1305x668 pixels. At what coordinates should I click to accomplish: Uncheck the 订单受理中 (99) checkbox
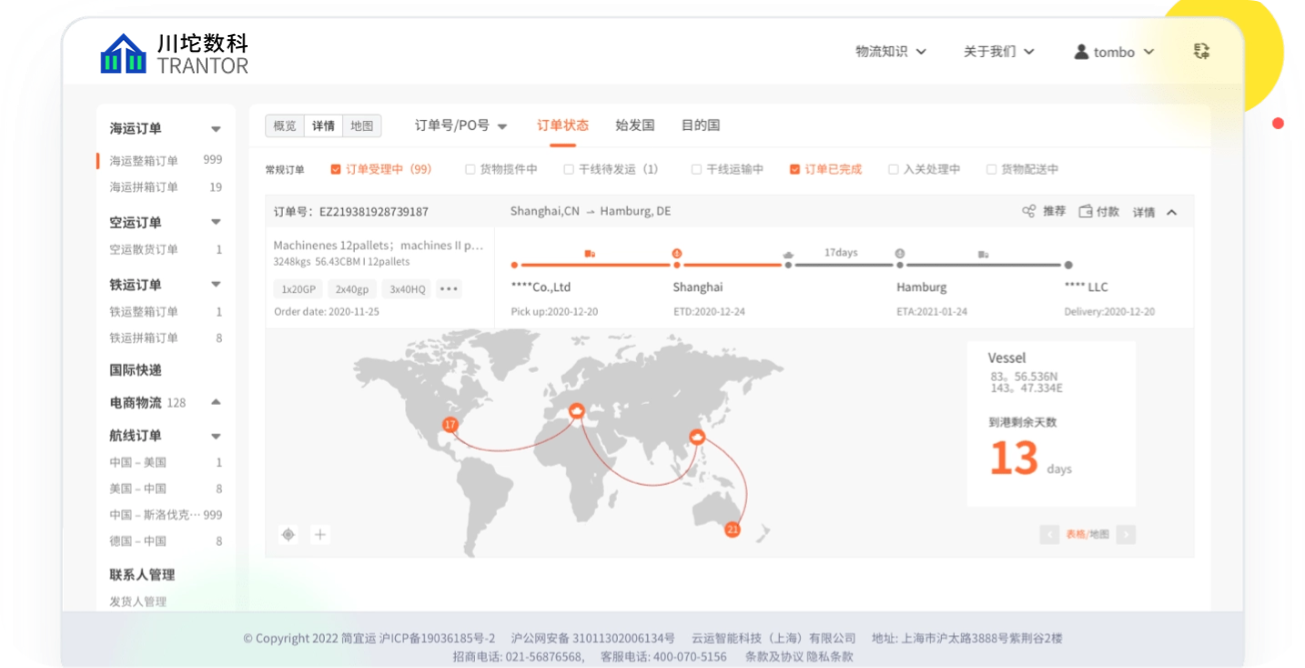pyautogui.click(x=336, y=170)
